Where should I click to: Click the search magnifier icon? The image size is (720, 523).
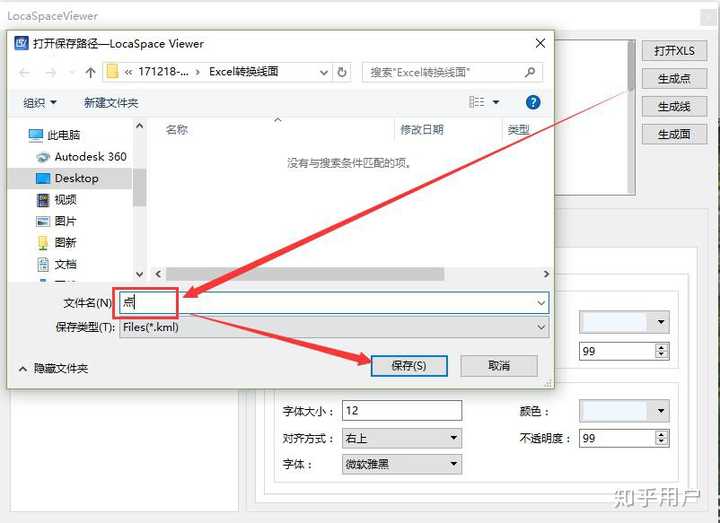530,72
